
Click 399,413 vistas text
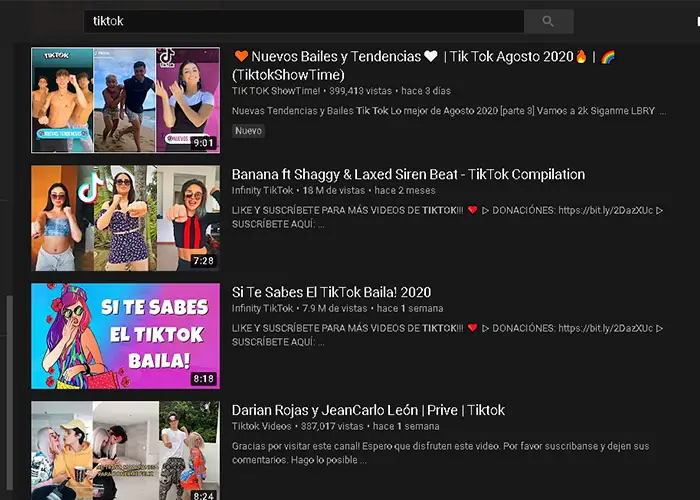click(360, 91)
